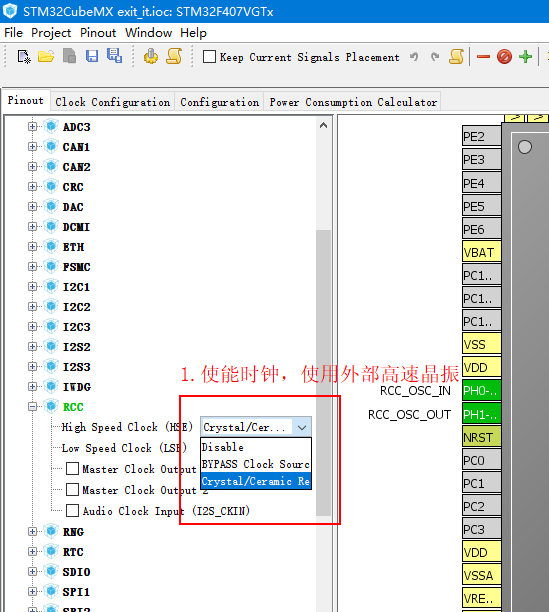Select the Pinout tab
549x612 pixels.
point(26,100)
